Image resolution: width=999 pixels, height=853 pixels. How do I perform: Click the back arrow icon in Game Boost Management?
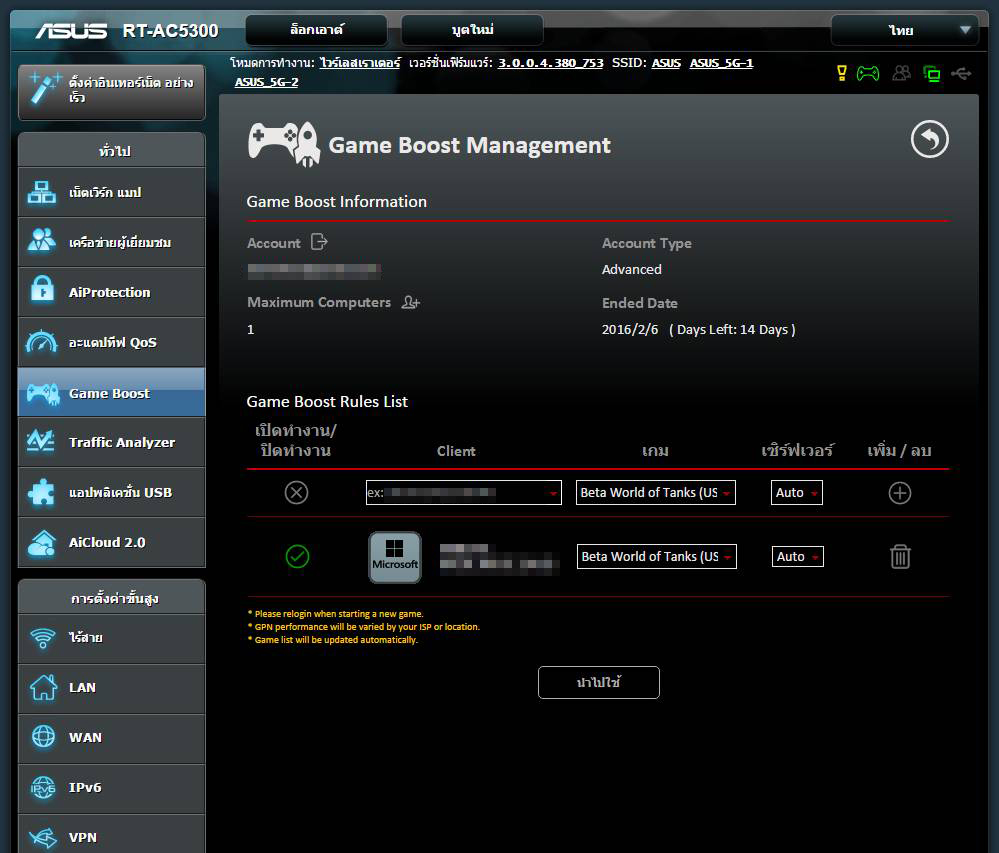coord(930,139)
